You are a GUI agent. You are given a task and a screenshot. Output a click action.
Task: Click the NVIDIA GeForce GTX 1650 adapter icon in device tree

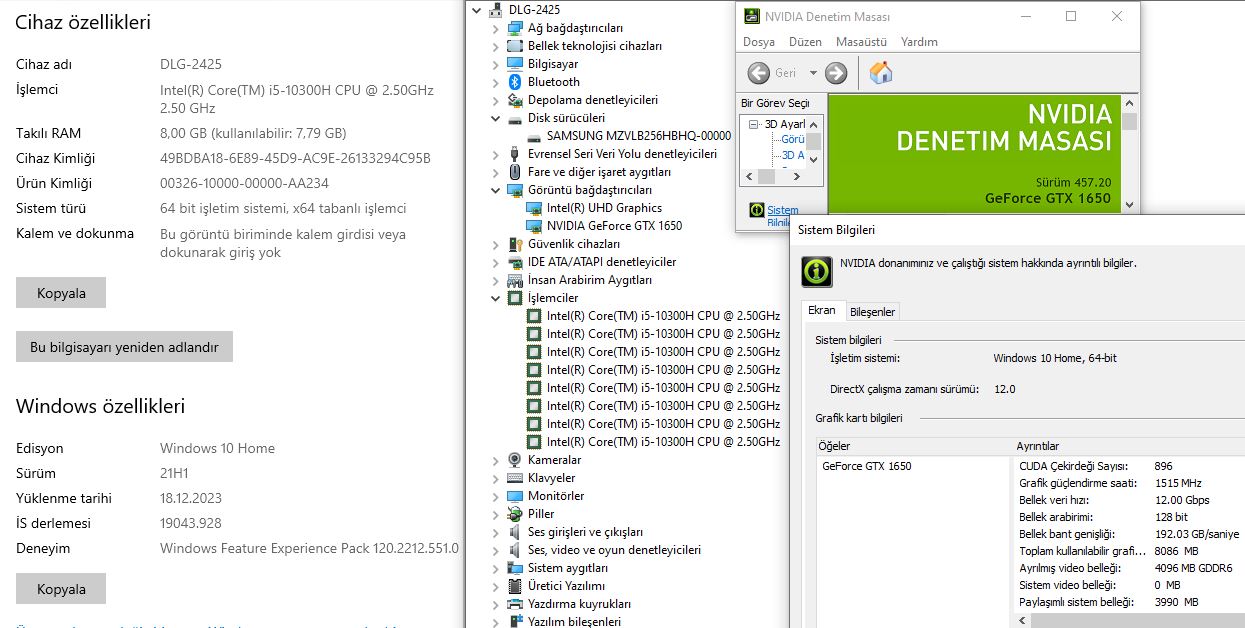pos(534,226)
